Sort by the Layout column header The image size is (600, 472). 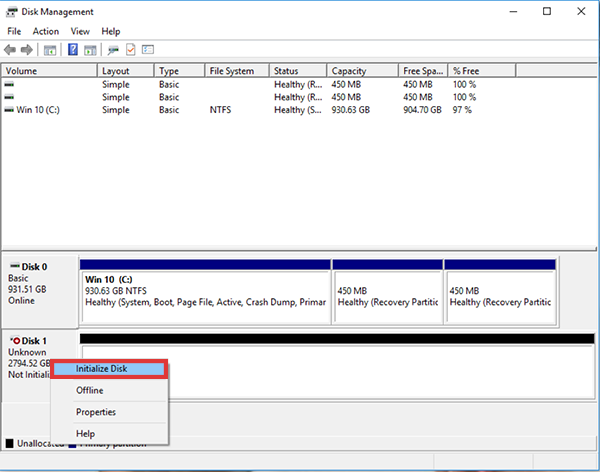click(x=126, y=71)
